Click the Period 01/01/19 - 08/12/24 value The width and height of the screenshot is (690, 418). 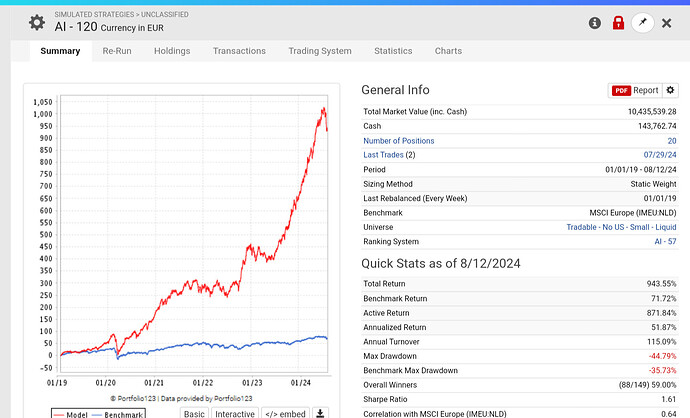tap(641, 169)
